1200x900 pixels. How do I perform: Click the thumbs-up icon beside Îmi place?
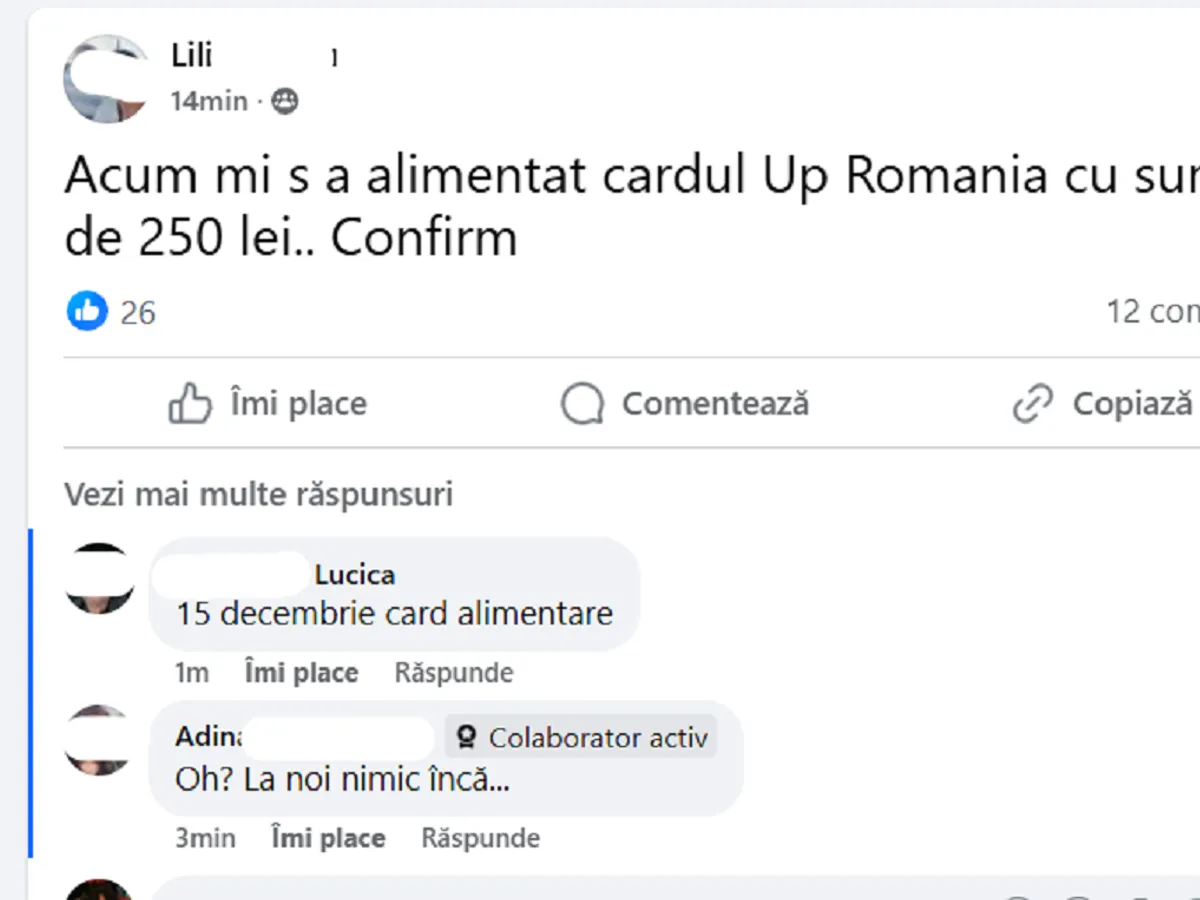[190, 405]
